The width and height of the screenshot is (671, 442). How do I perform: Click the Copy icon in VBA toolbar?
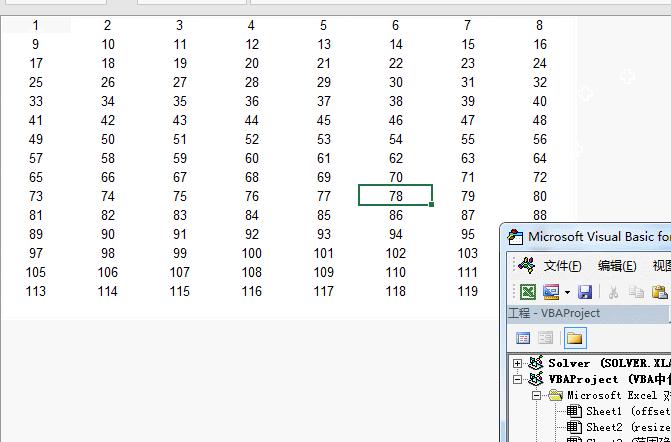[x=636, y=292]
